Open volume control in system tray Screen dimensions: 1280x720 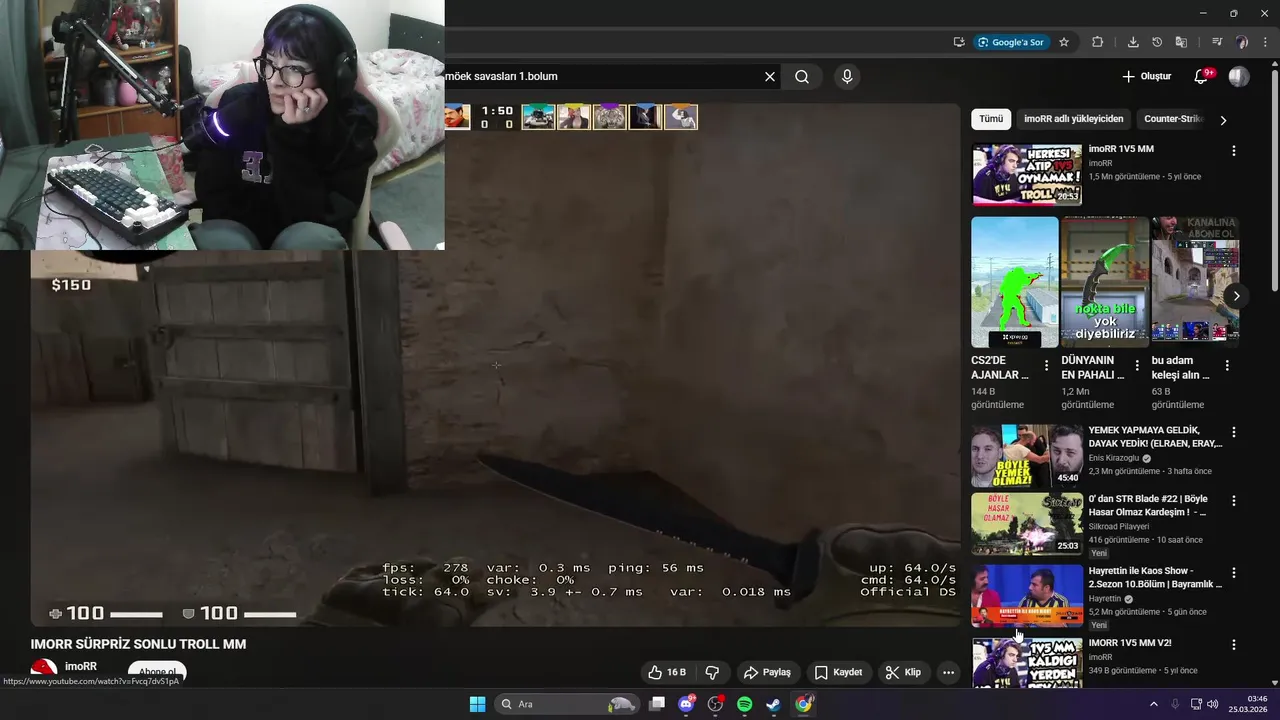(1213, 704)
